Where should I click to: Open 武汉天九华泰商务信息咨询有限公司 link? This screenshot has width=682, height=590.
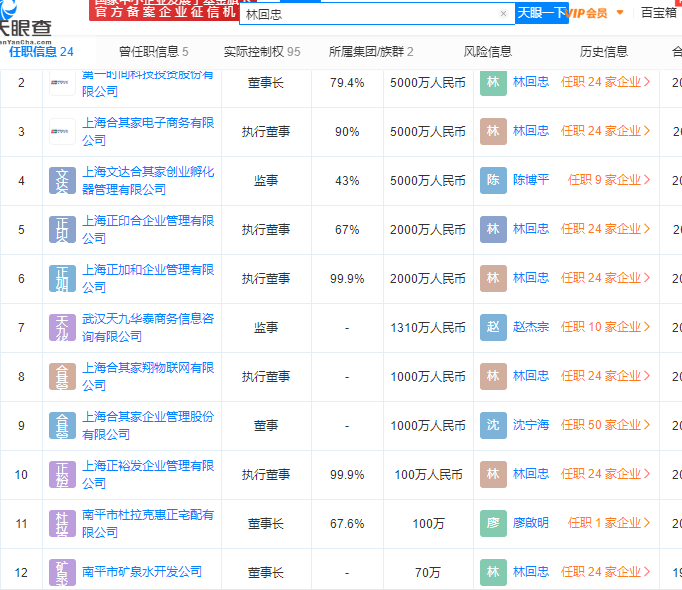[x=148, y=327]
